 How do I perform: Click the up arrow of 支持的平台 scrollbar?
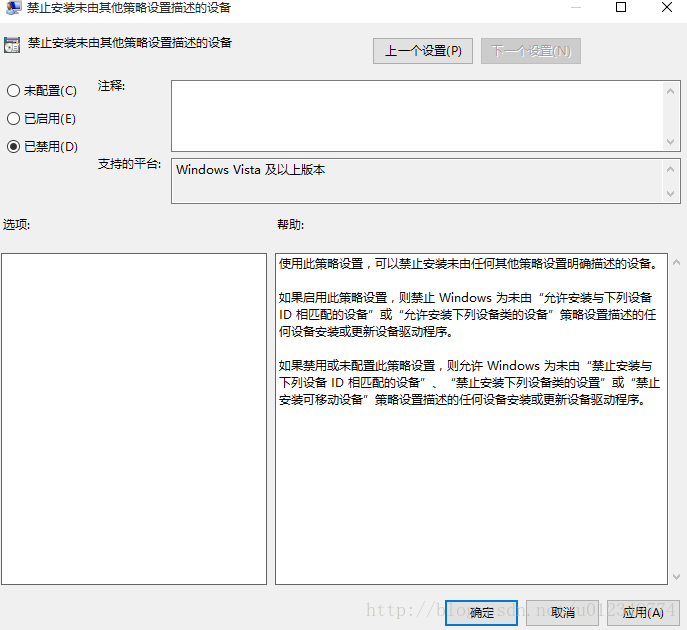click(670, 169)
